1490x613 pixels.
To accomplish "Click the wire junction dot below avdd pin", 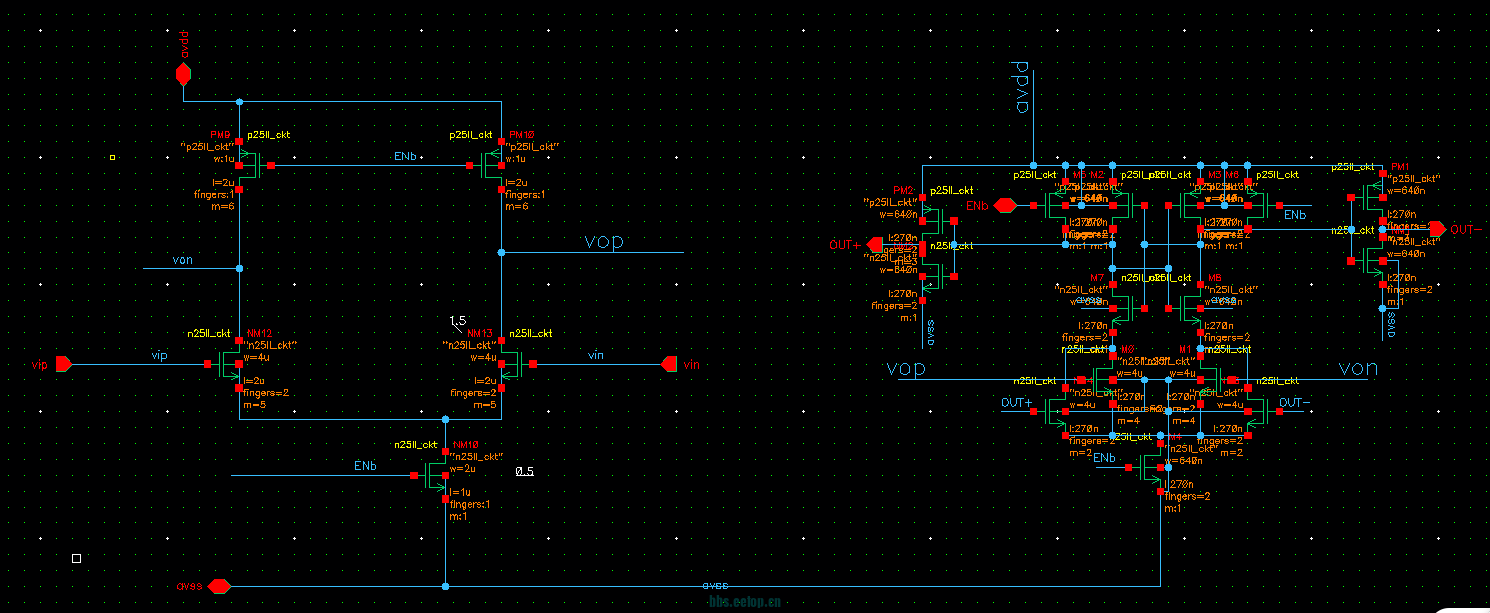I will click(x=239, y=102).
